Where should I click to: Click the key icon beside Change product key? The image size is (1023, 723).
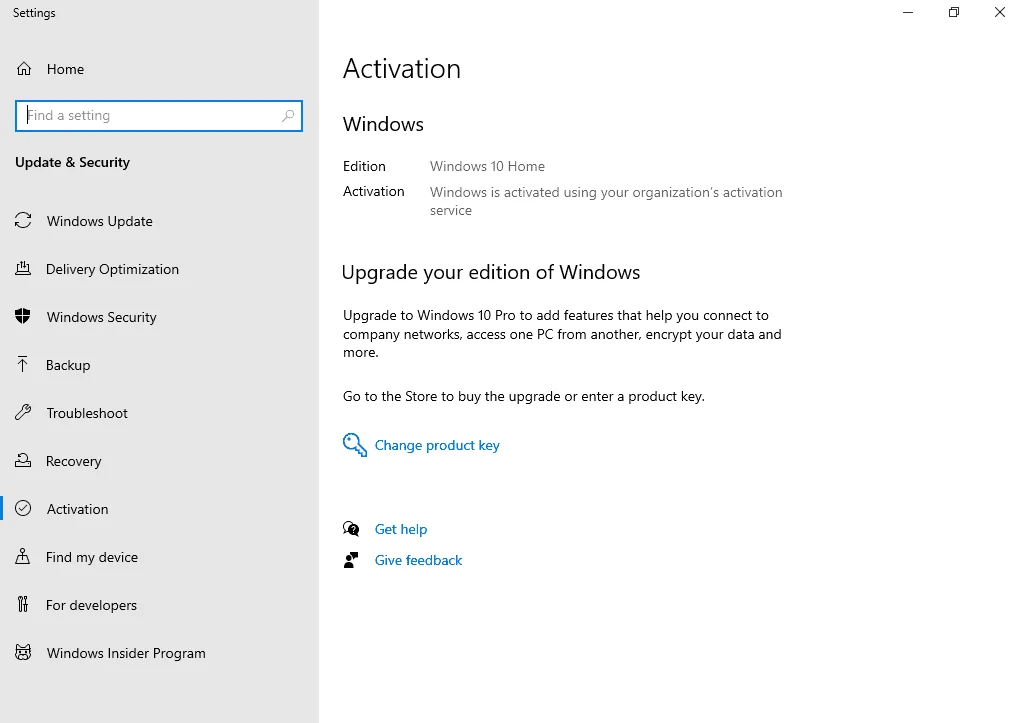click(x=354, y=445)
